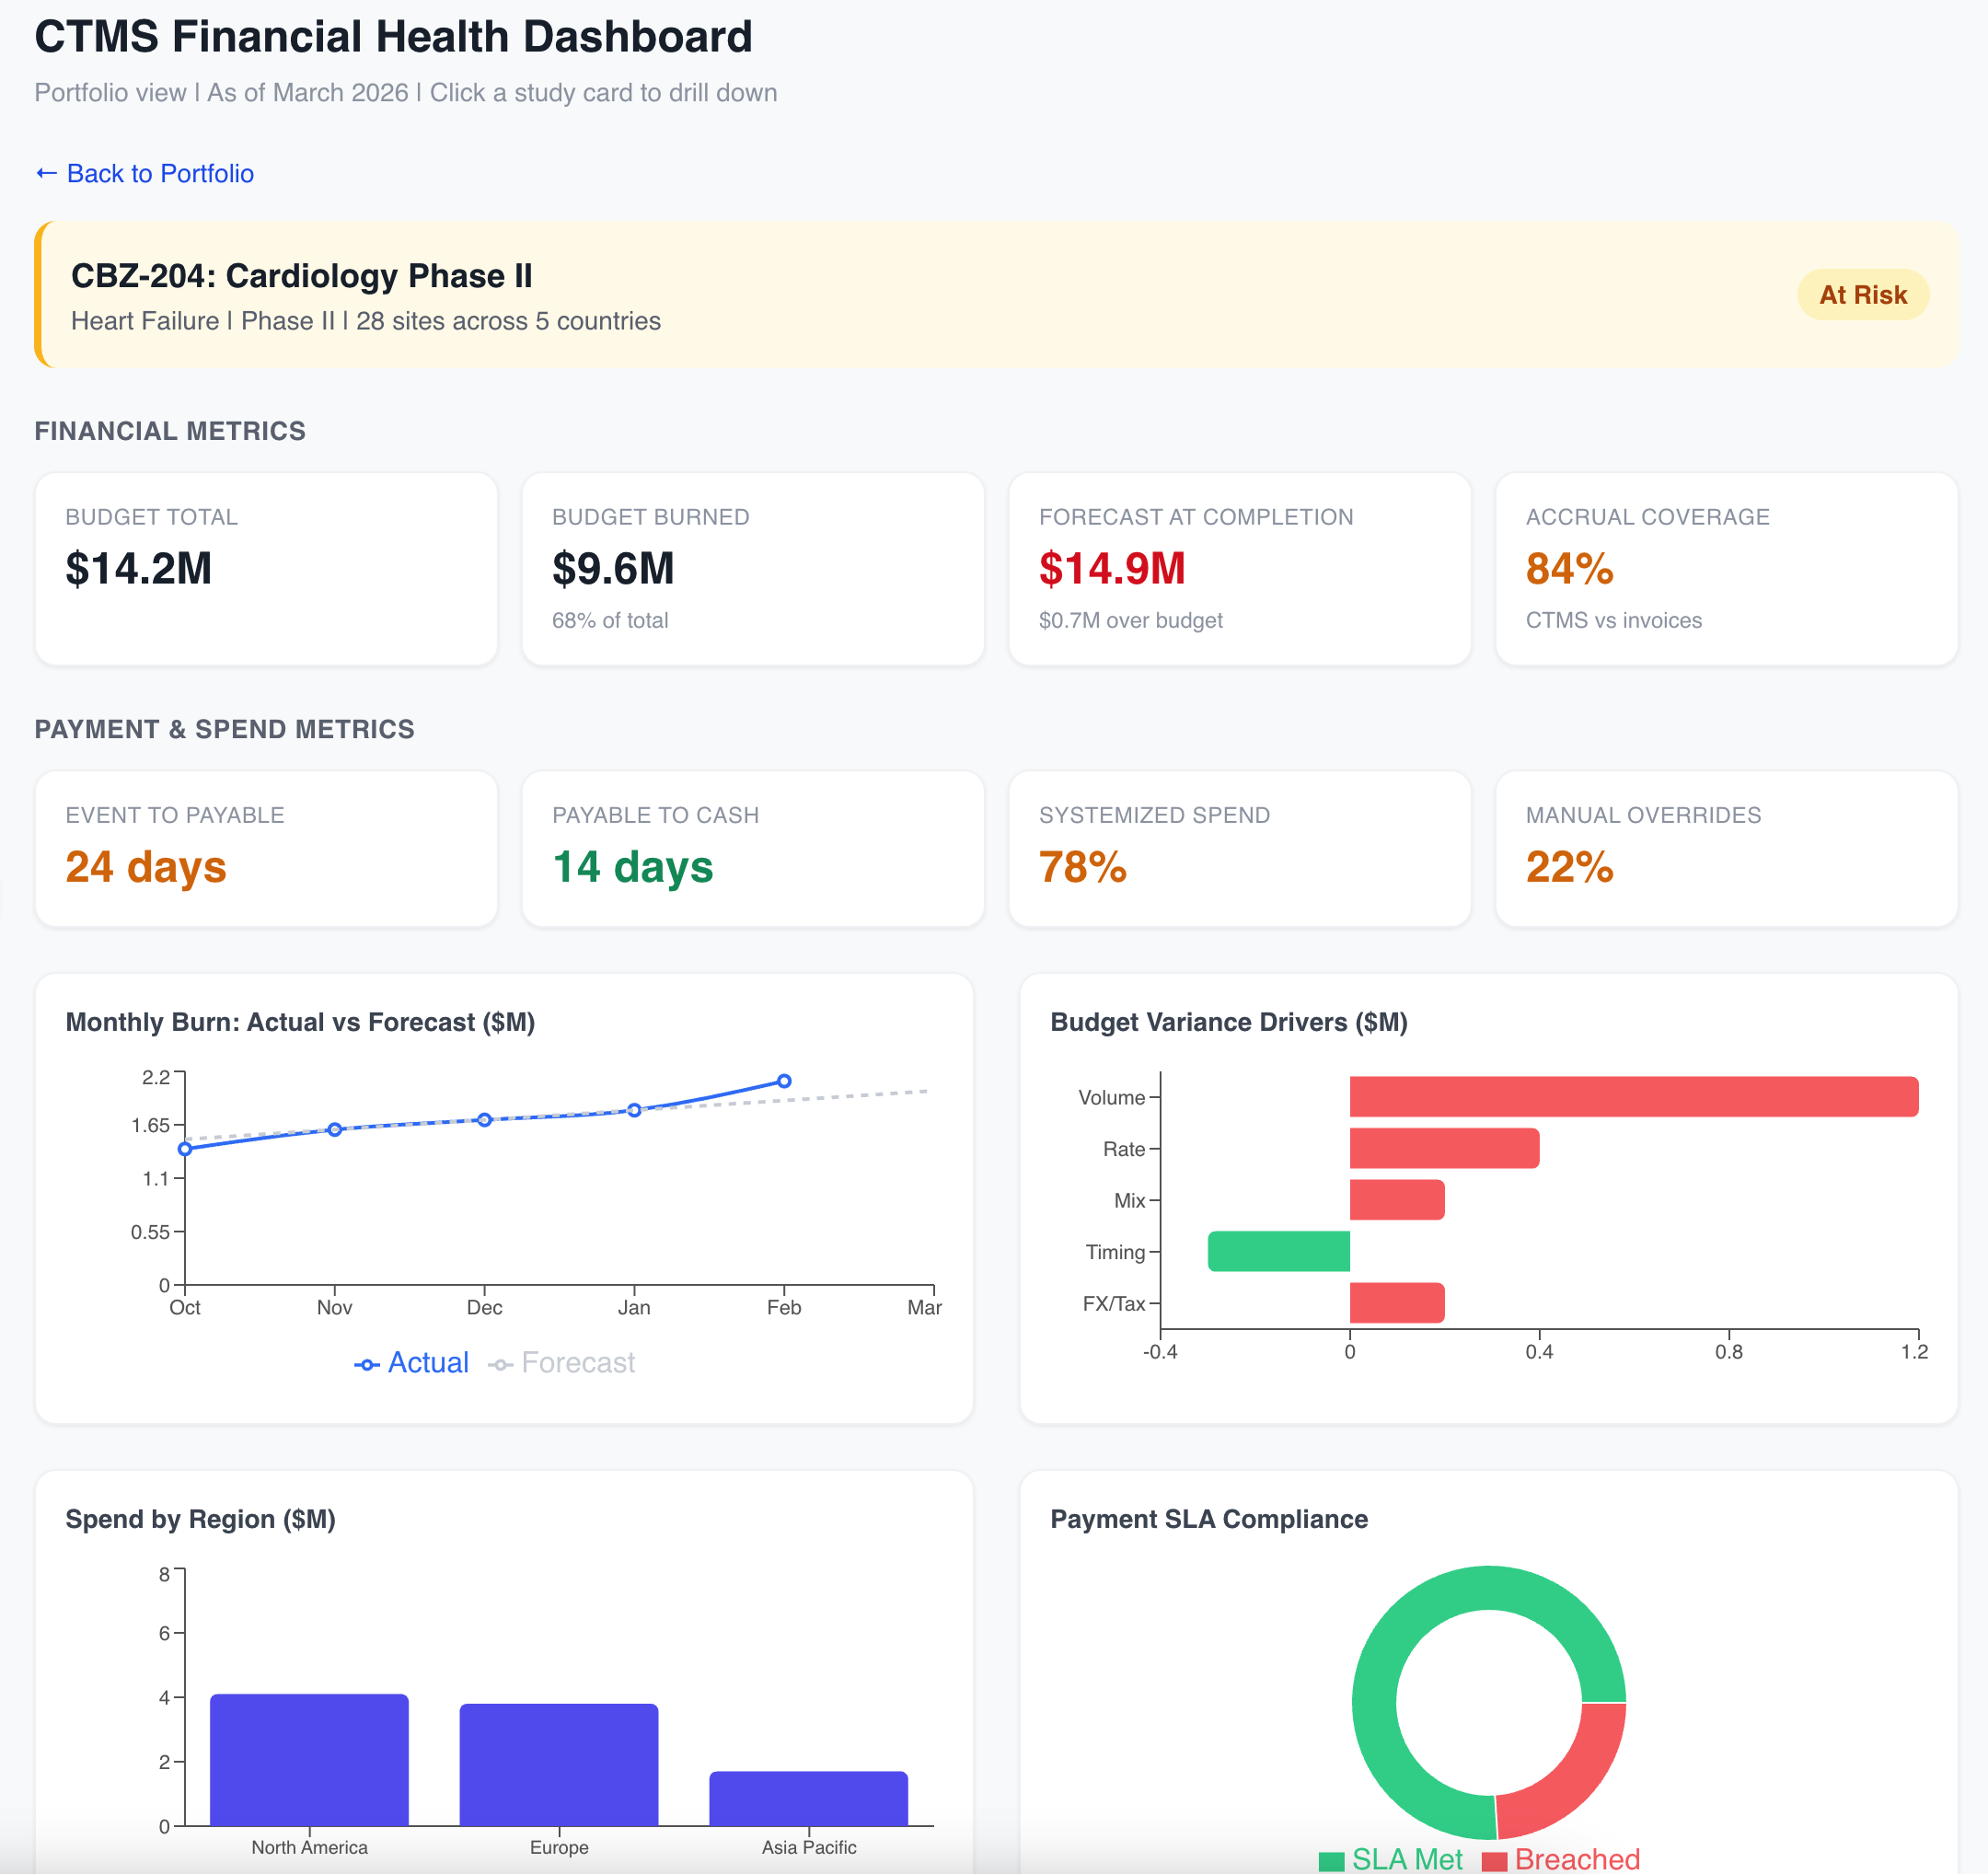Toggle the Actual series legend item

click(412, 1363)
